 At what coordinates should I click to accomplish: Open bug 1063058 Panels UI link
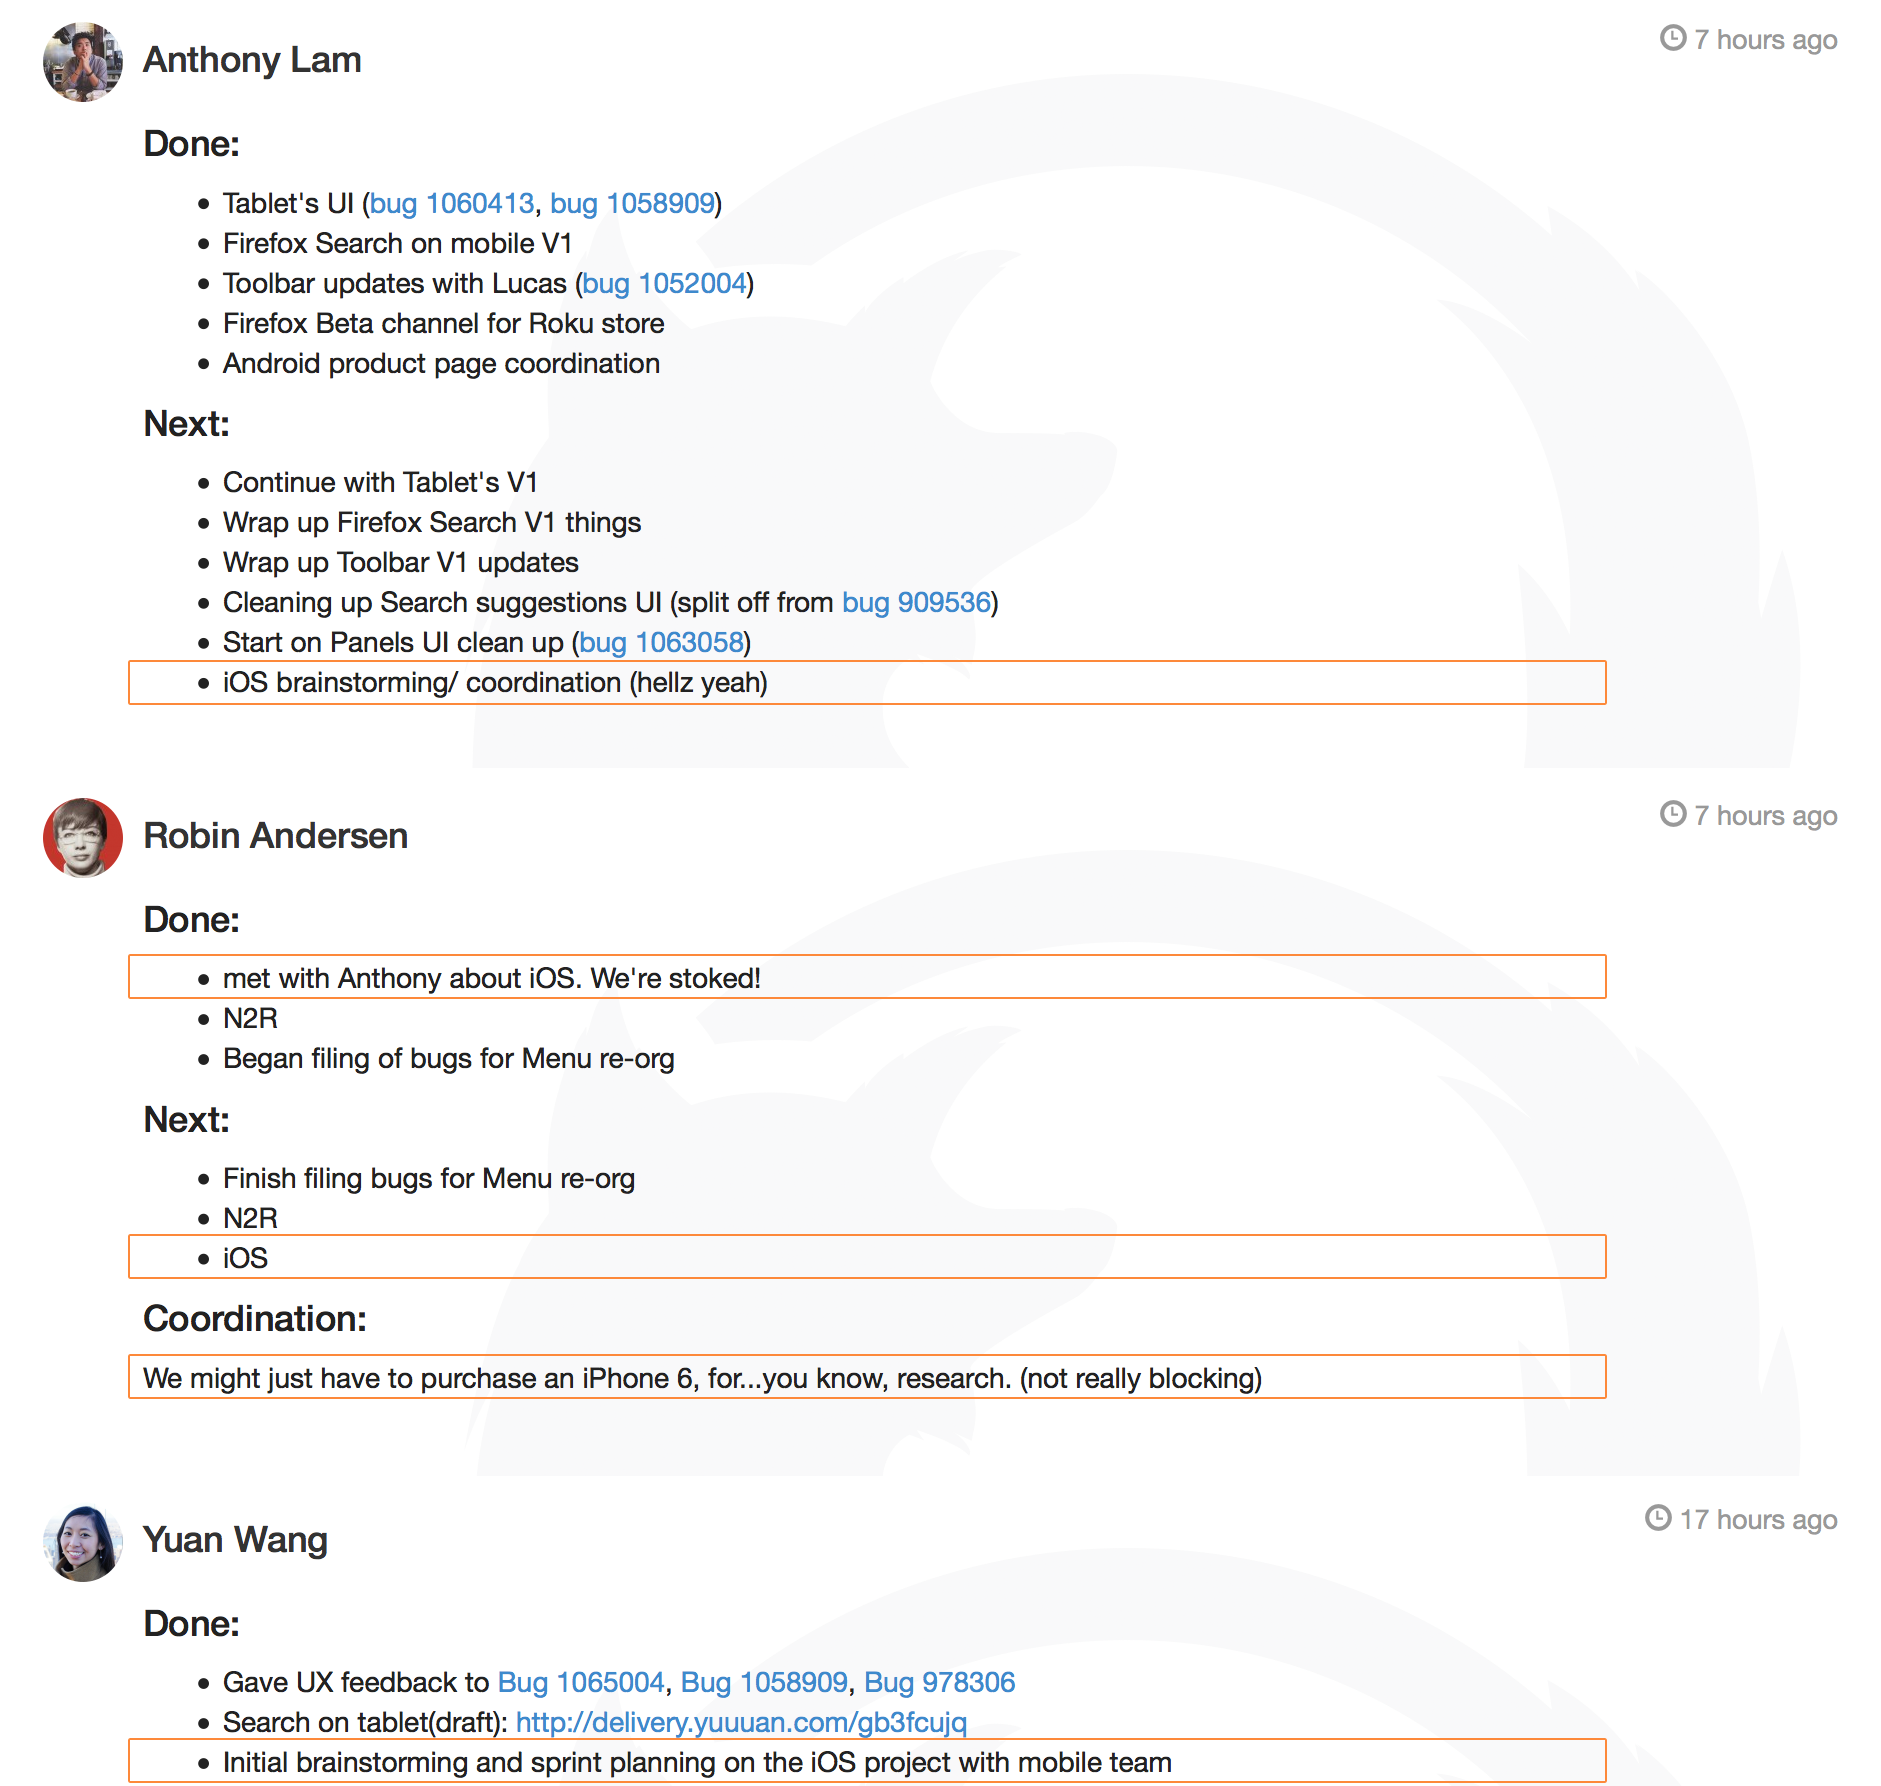661,642
